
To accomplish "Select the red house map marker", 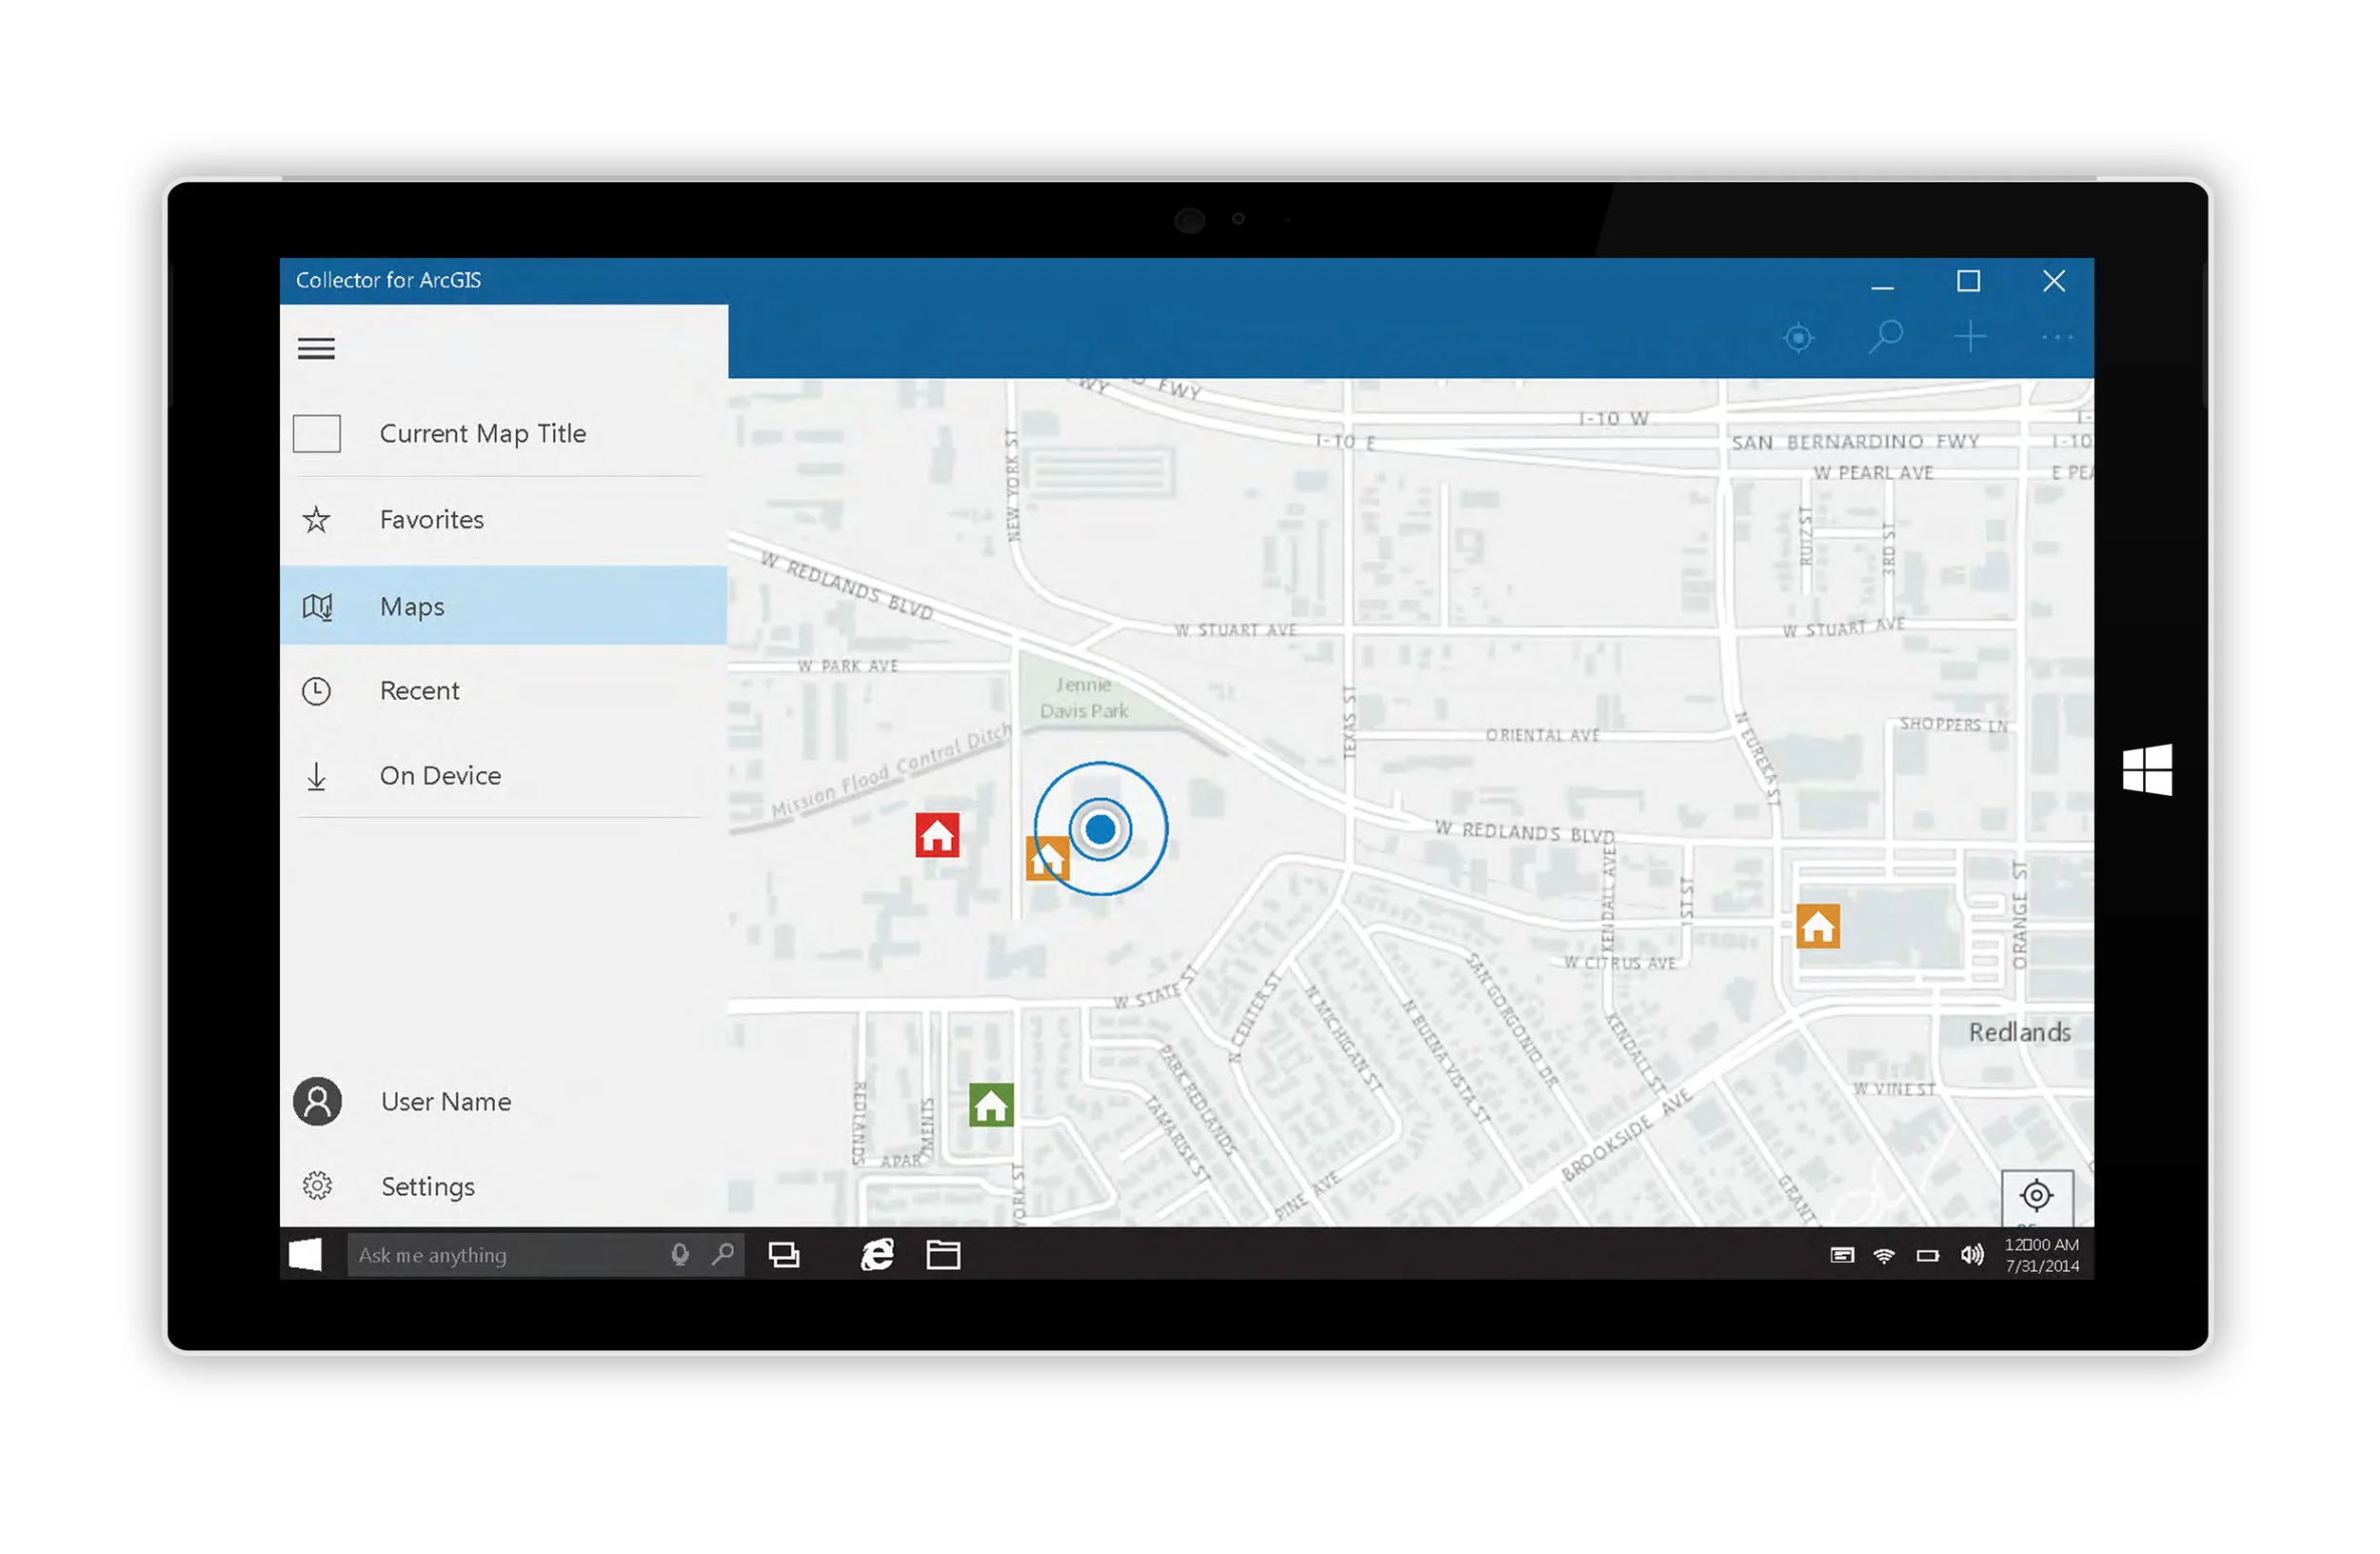I will (x=937, y=836).
